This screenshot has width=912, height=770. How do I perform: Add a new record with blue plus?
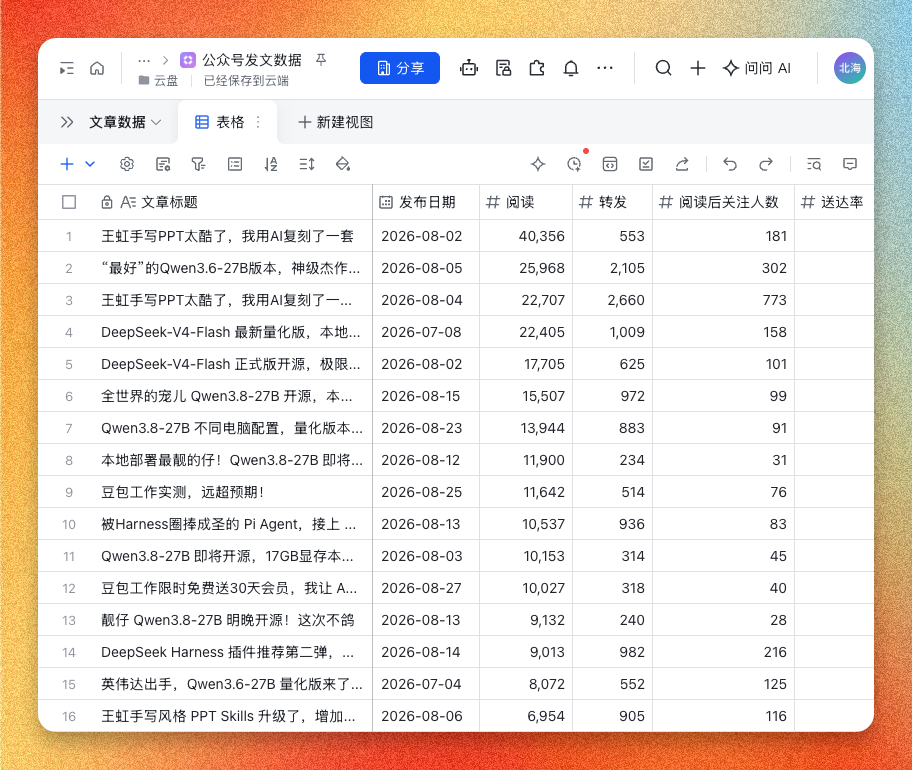(x=67, y=164)
